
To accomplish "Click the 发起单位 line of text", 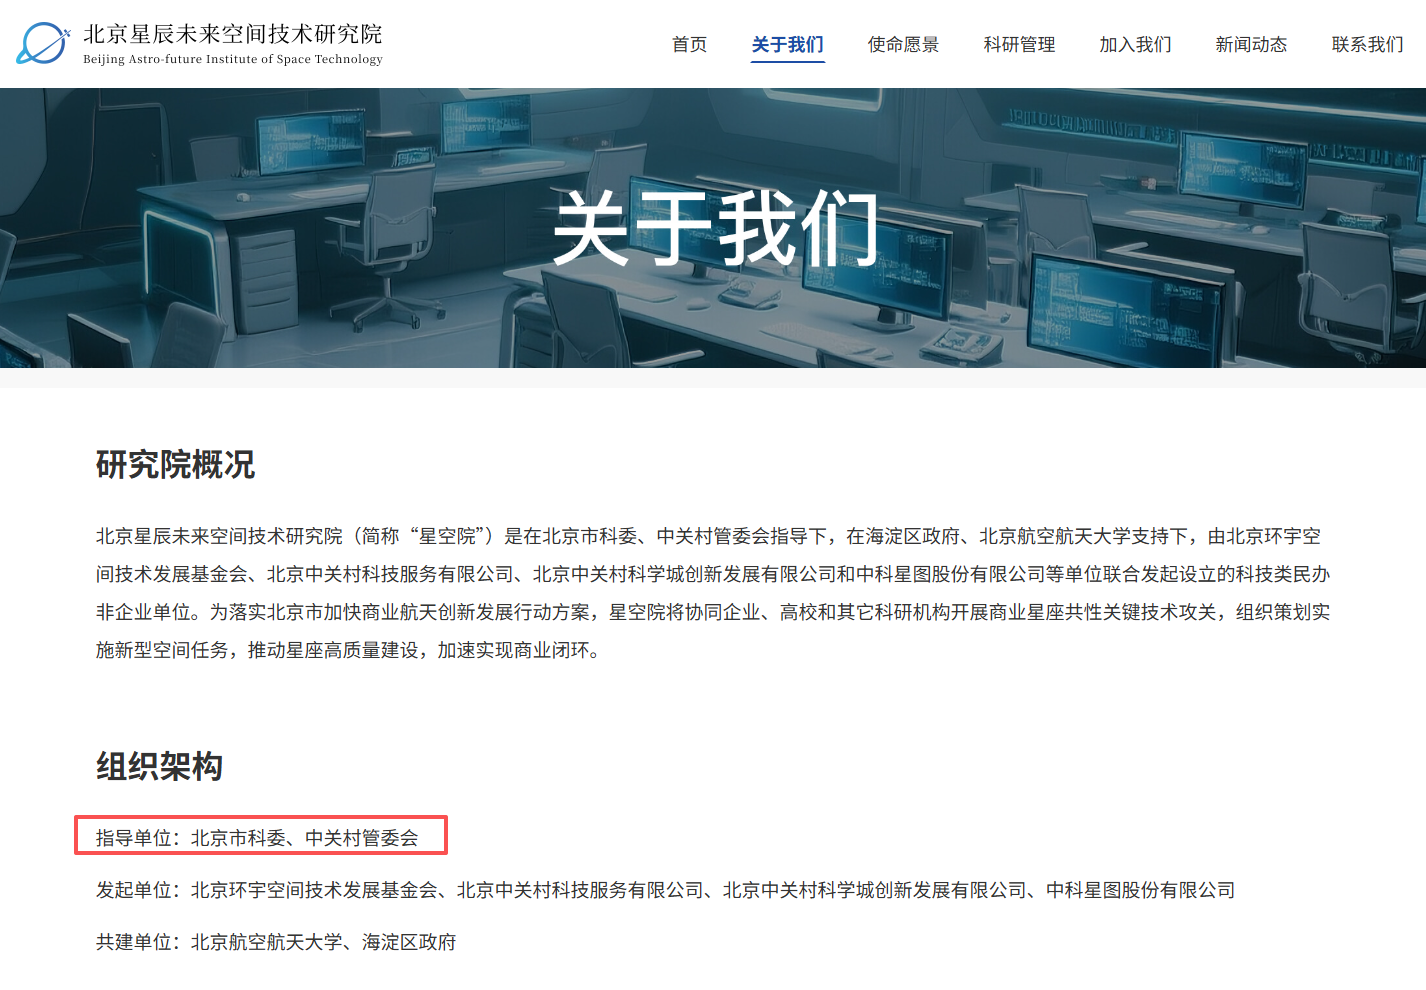I will (x=666, y=890).
